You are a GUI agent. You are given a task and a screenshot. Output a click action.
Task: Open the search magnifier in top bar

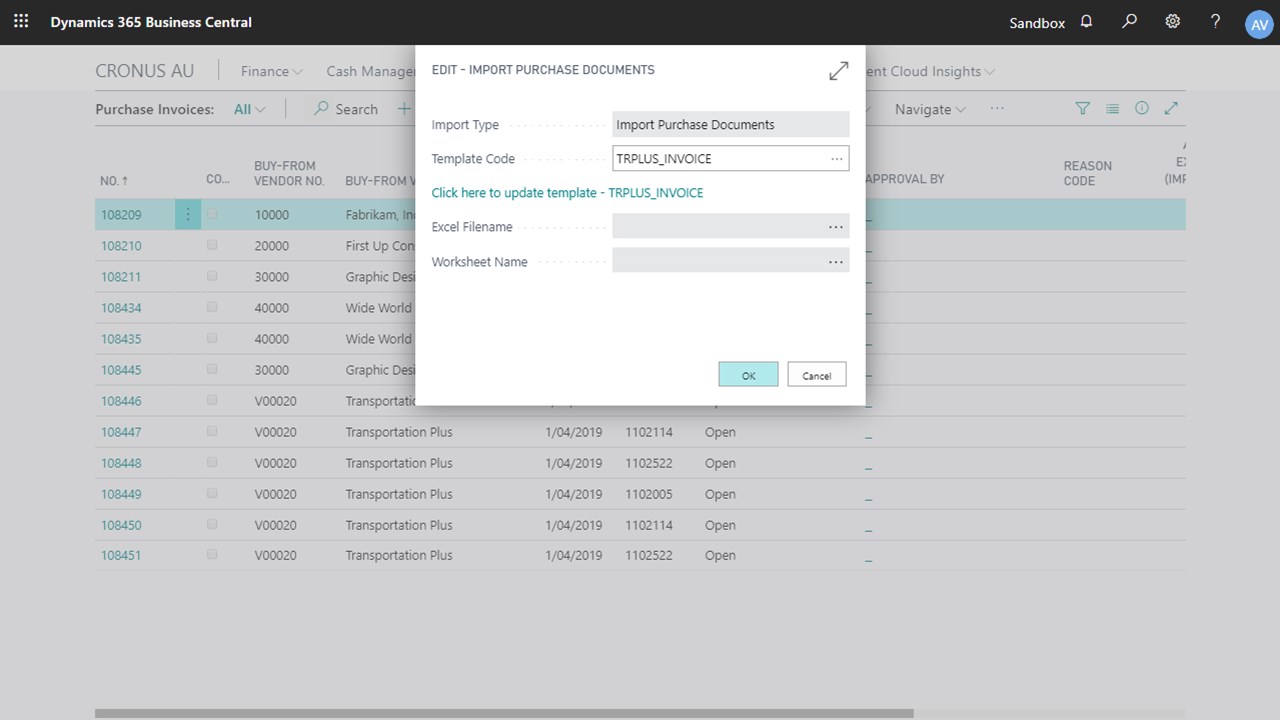pyautogui.click(x=1130, y=21)
